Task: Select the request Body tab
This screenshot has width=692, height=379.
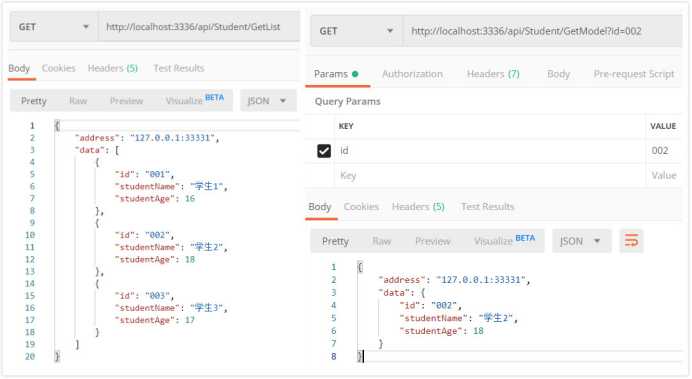Action: pos(558,74)
